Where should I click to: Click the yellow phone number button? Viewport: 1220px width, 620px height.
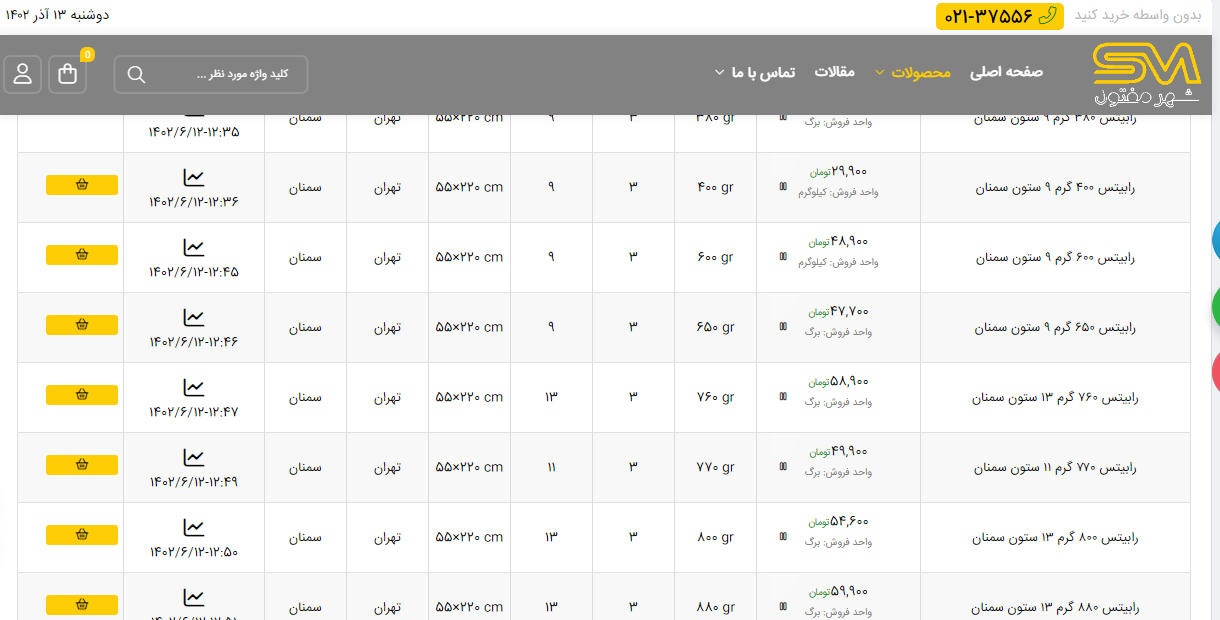(999, 16)
